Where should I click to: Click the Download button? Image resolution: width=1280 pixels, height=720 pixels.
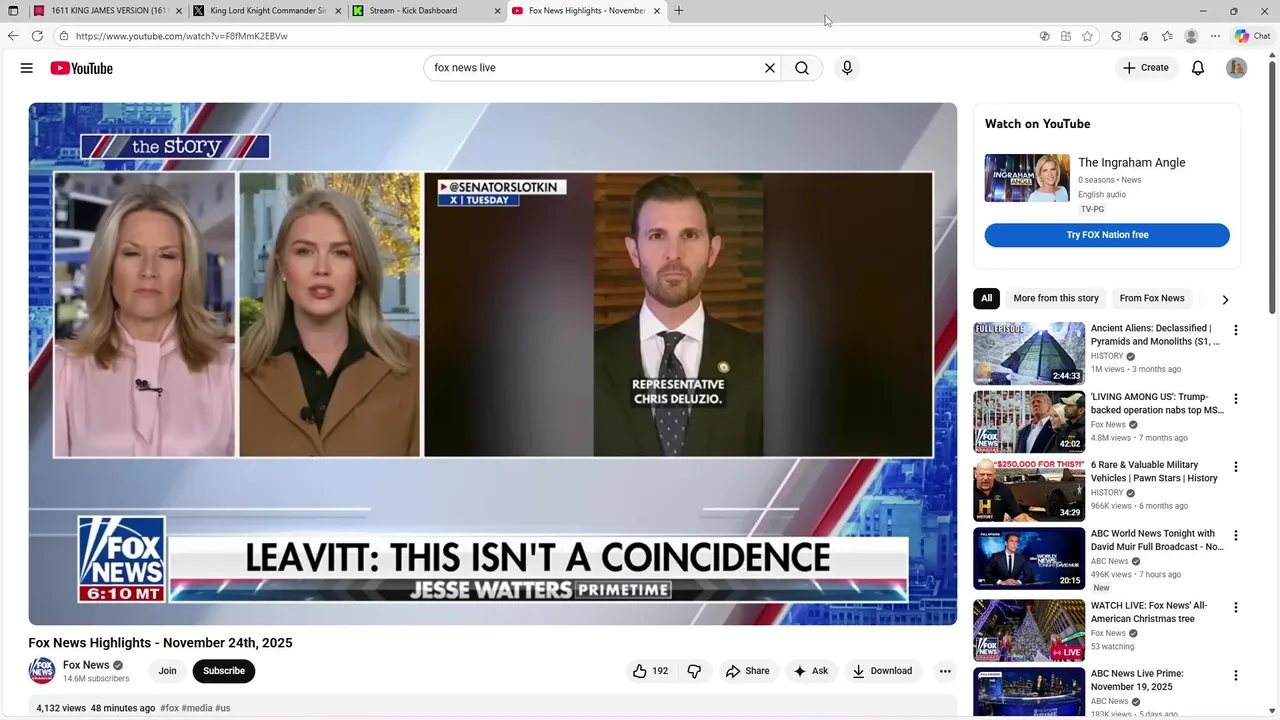click(x=882, y=671)
